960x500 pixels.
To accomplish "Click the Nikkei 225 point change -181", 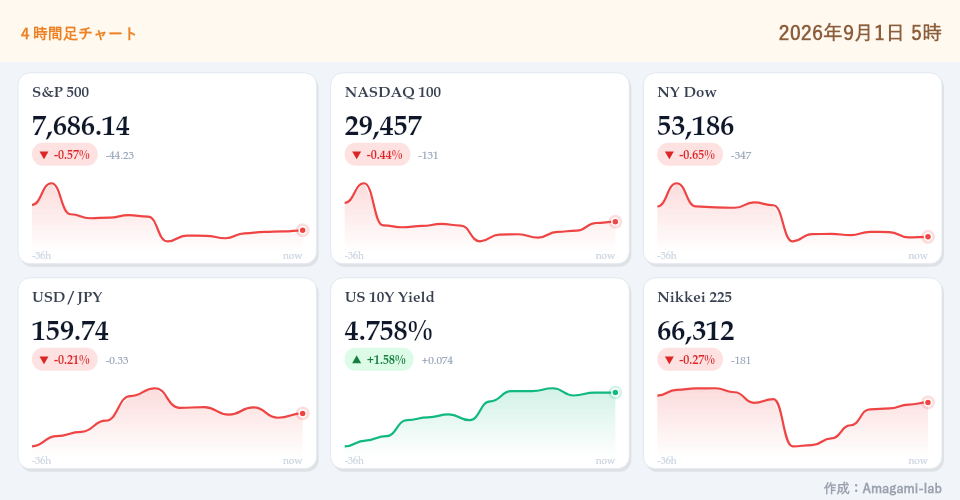I will pyautogui.click(x=741, y=360).
